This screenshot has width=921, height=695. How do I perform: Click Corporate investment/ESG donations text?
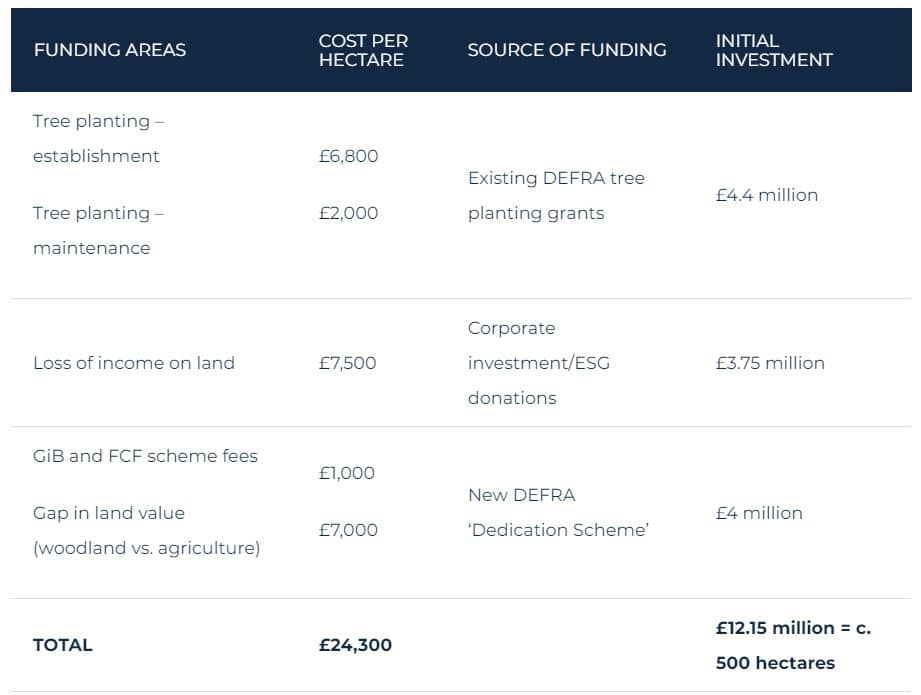pyautogui.click(x=539, y=363)
